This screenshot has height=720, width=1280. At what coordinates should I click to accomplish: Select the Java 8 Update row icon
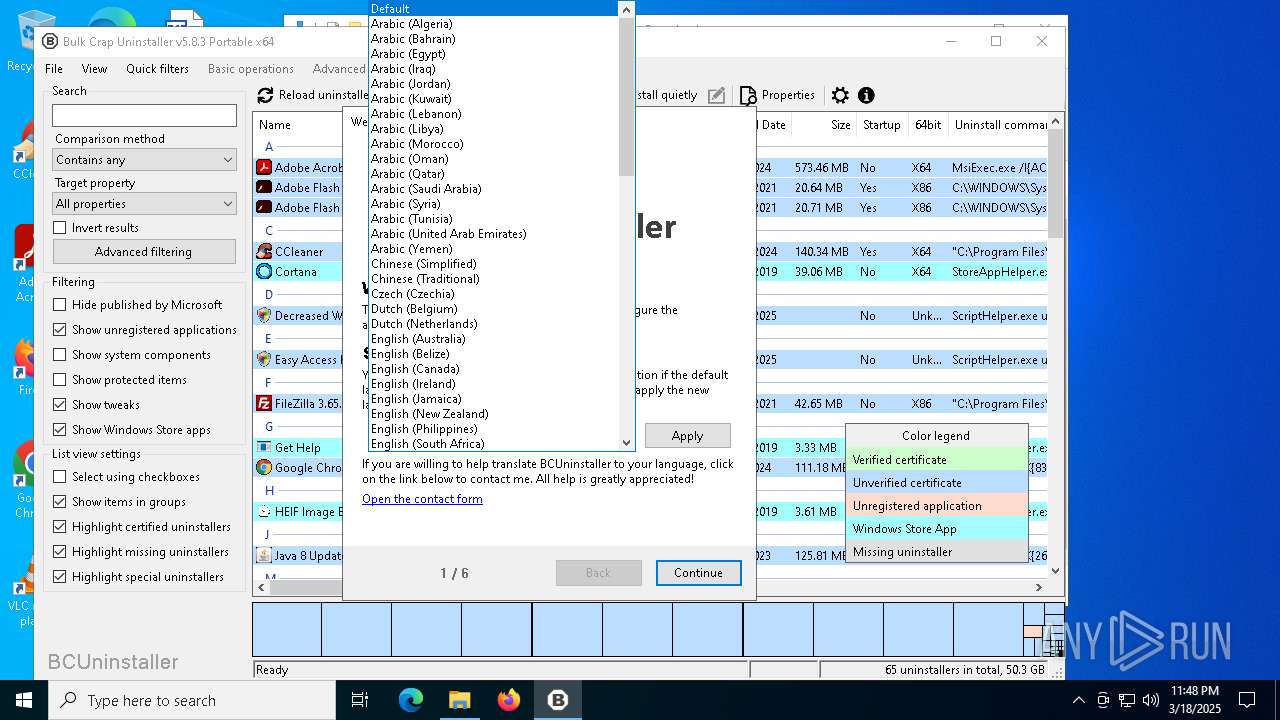(264, 556)
